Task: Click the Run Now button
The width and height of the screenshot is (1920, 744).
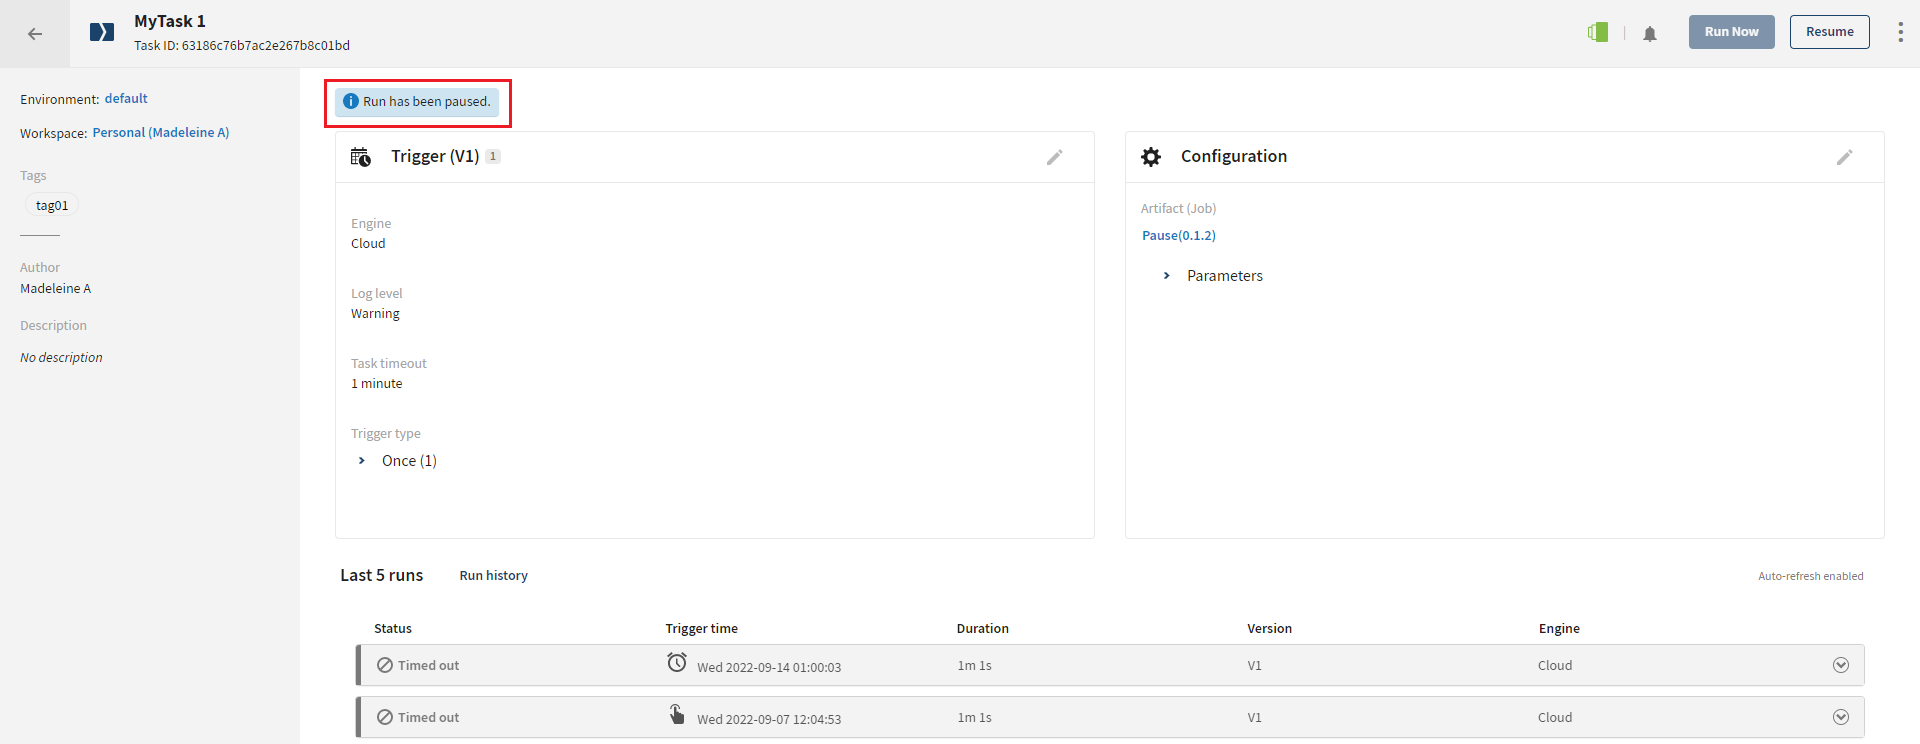Action: [1731, 32]
